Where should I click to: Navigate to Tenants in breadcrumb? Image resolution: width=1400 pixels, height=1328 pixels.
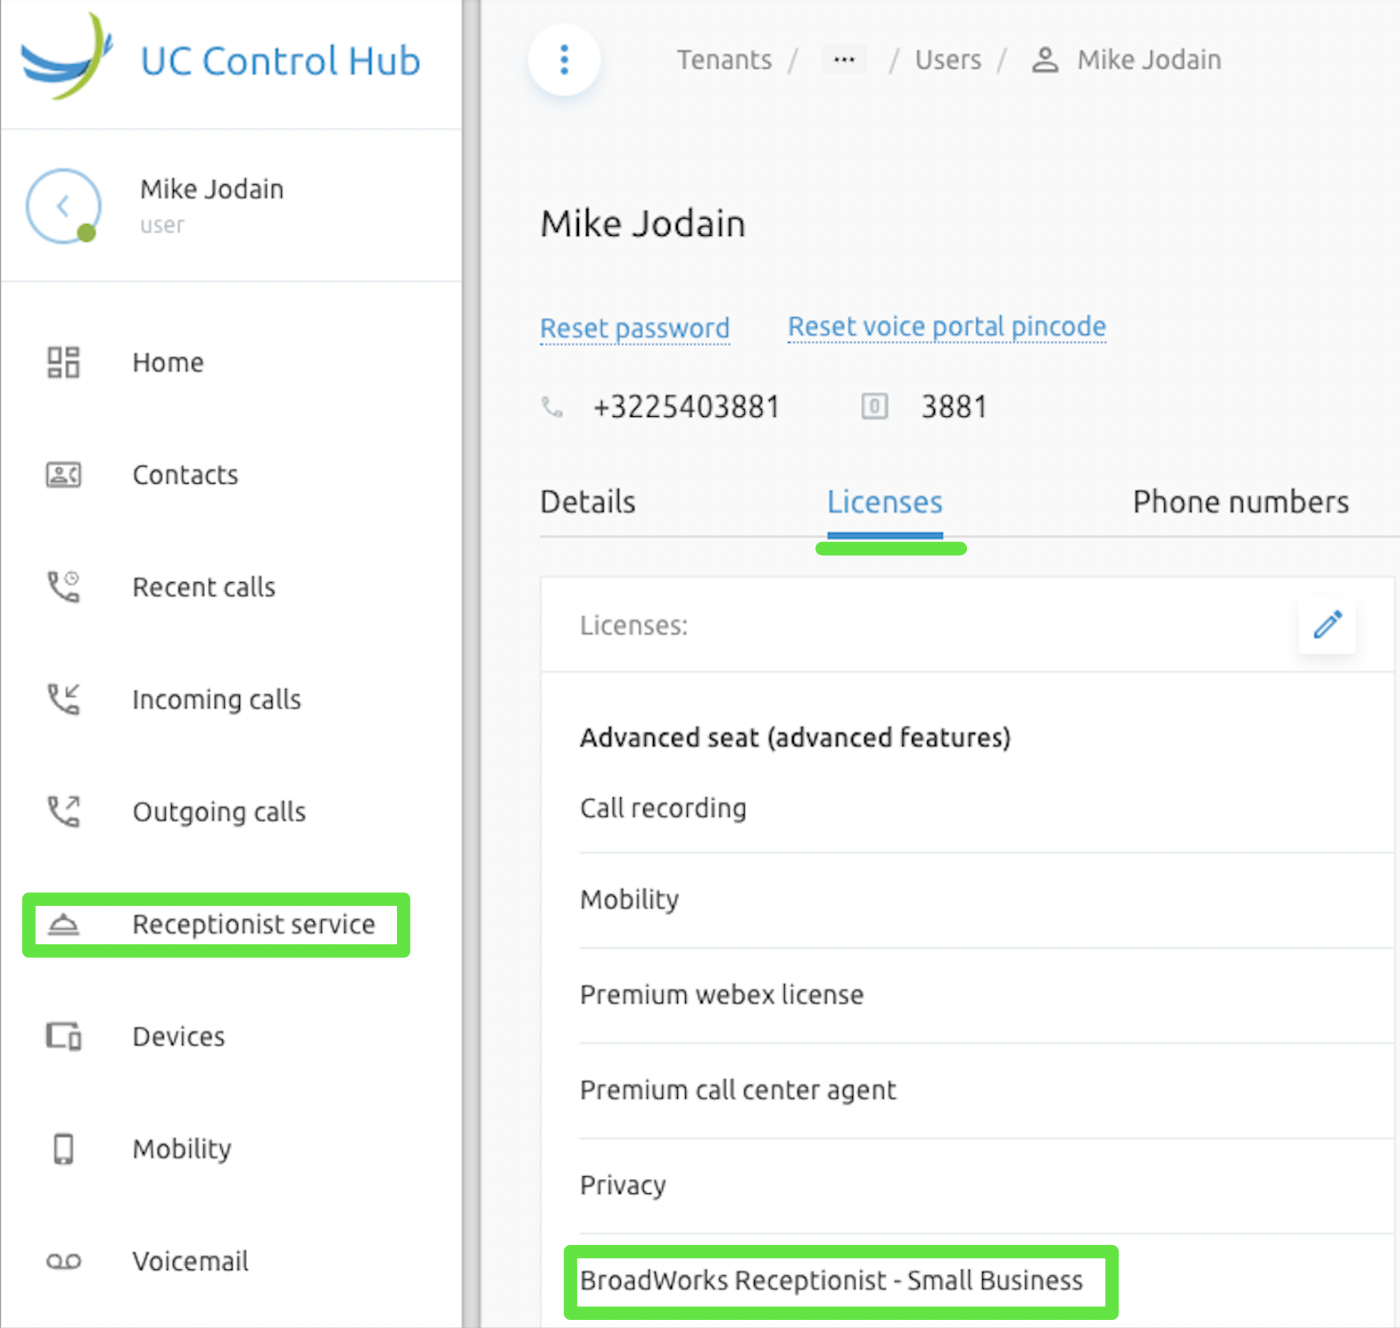[724, 60]
